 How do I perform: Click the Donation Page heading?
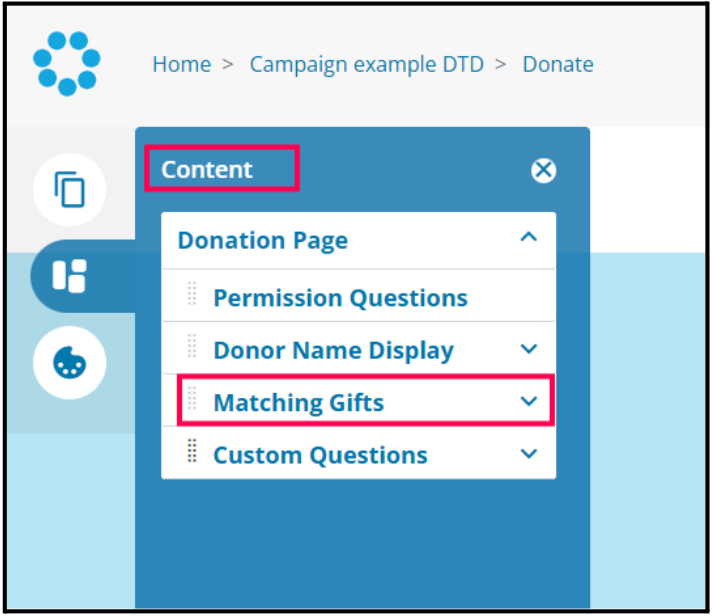(262, 240)
